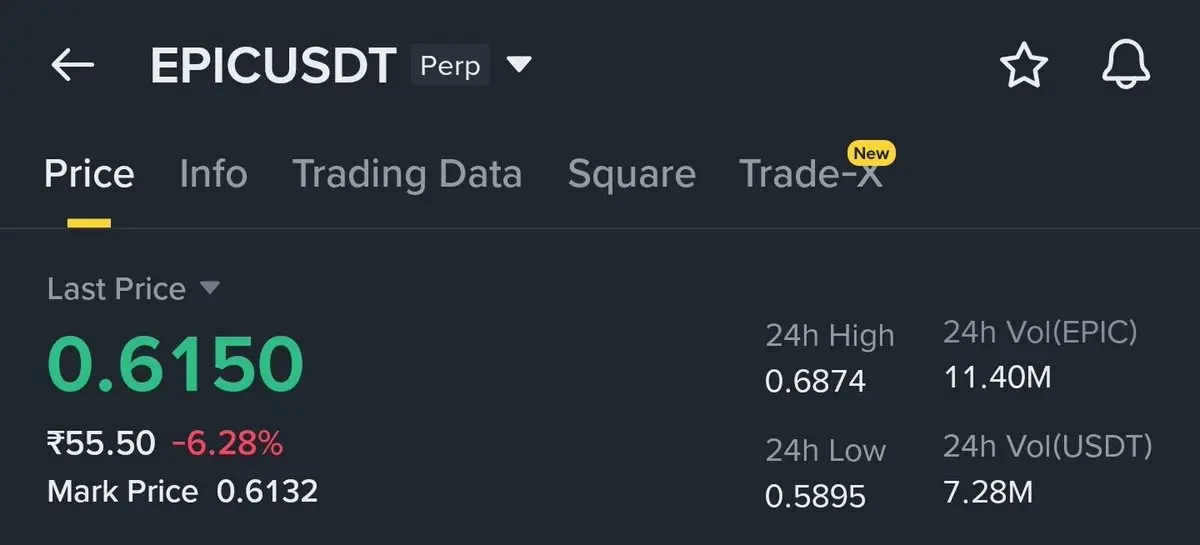
Task: Select the Price tab
Action: tap(89, 174)
